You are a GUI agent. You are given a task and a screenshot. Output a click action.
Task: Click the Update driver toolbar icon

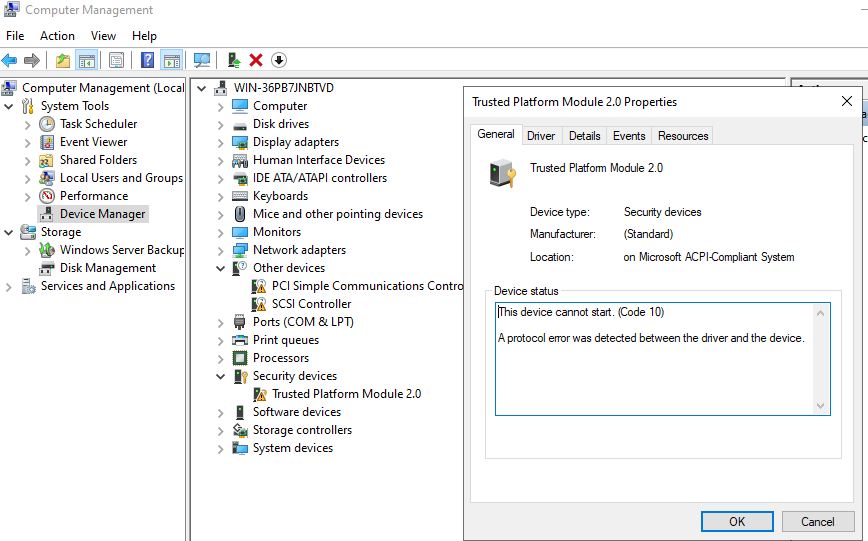point(234,60)
